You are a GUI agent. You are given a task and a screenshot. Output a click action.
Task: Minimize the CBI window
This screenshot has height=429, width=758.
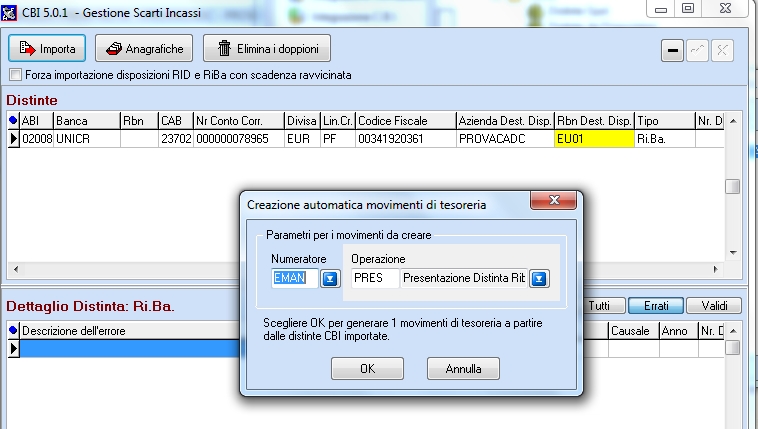(661, 9)
